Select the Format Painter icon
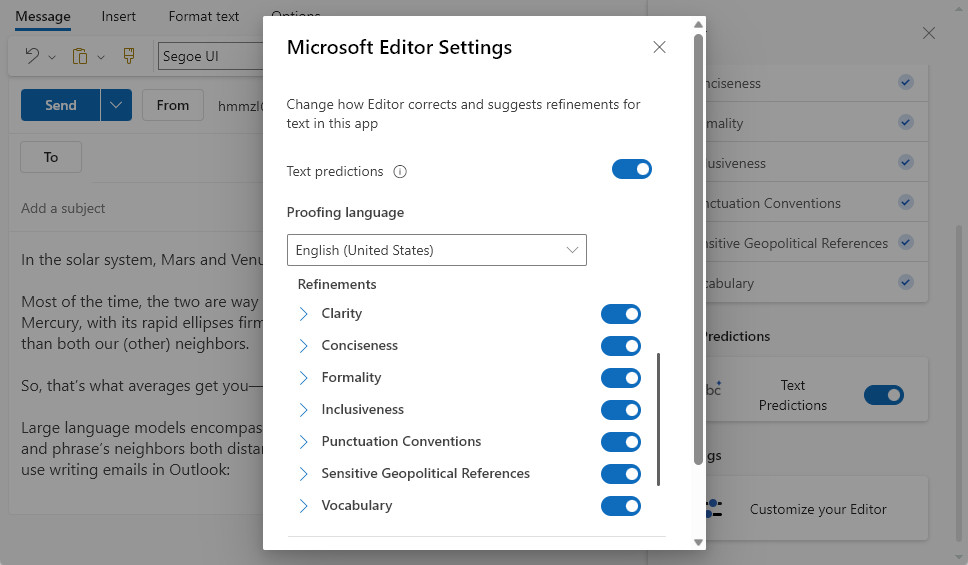 tap(128, 56)
